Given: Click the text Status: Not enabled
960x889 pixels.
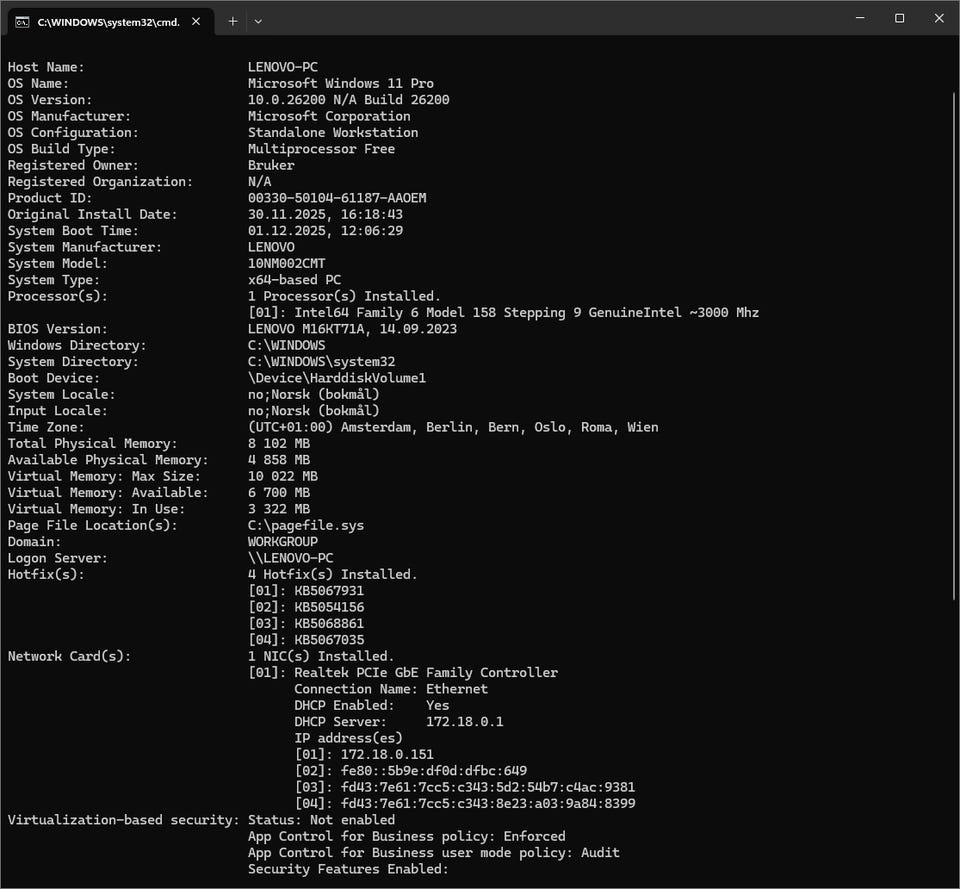Looking at the screenshot, I should click(x=321, y=820).
